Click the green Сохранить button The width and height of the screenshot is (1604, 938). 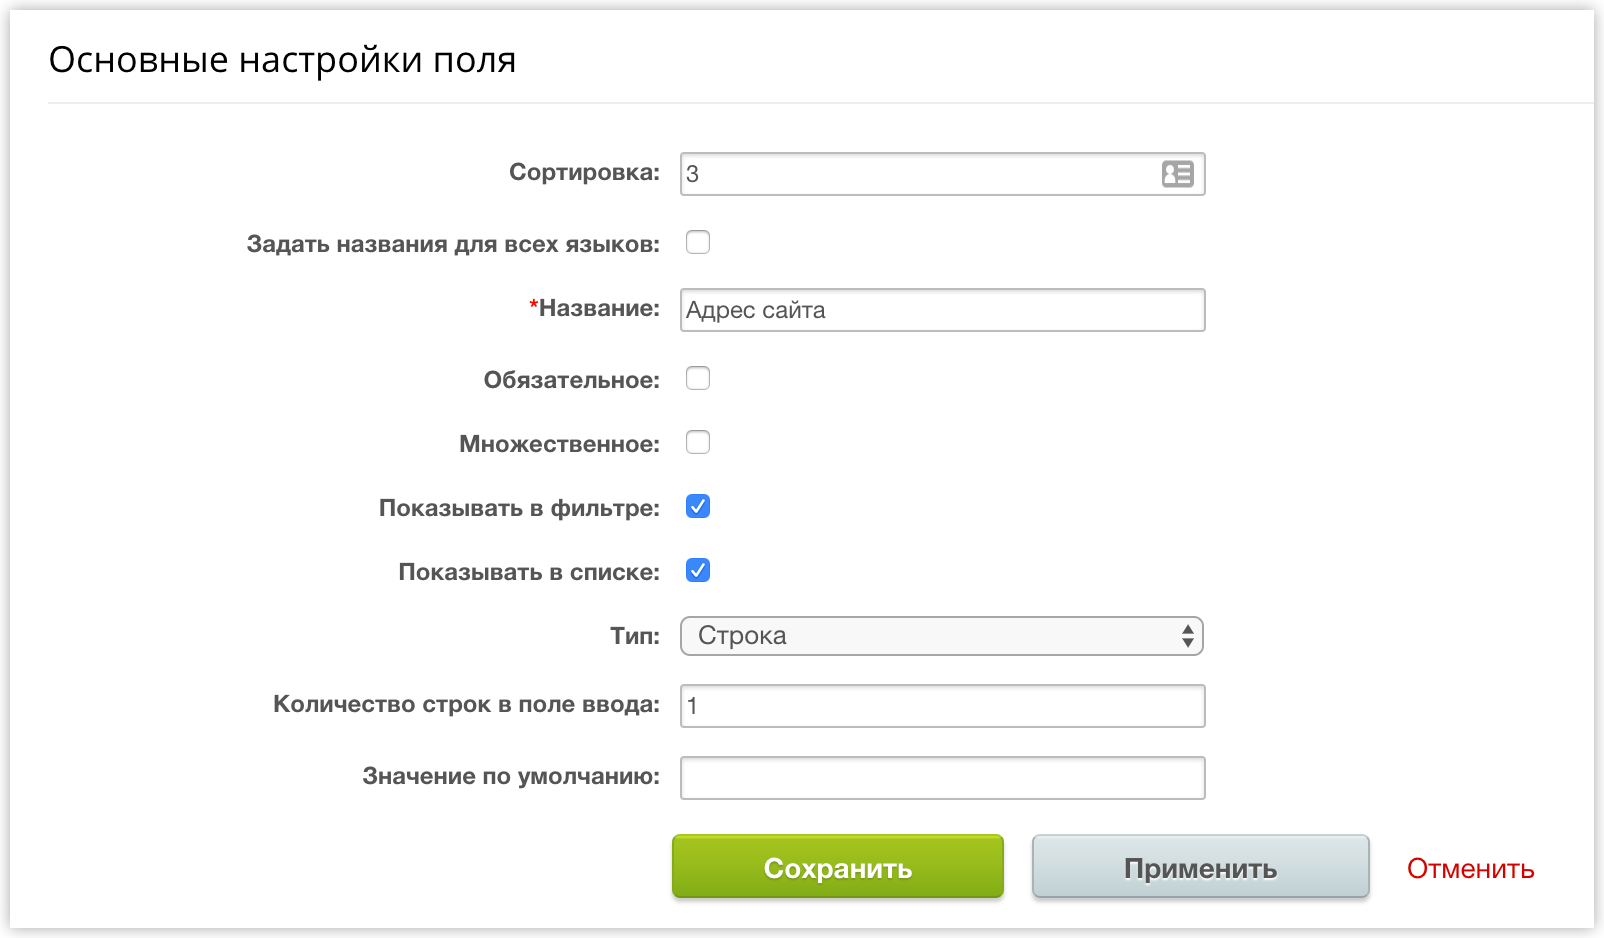tap(838, 867)
